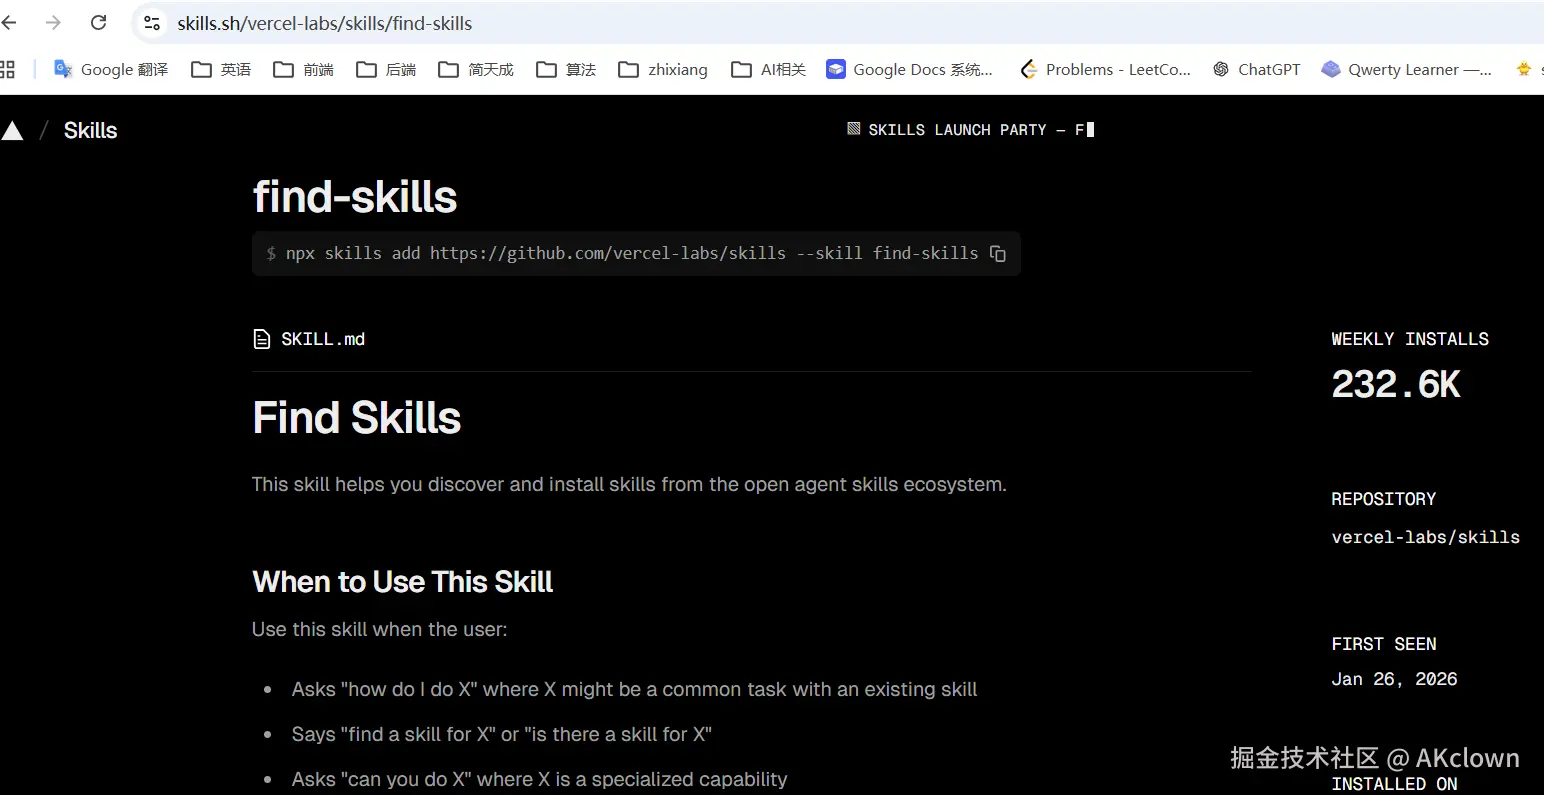This screenshot has width=1544, height=795.
Task: Open the ChatGPT bookmark
Action: [x=1257, y=69]
